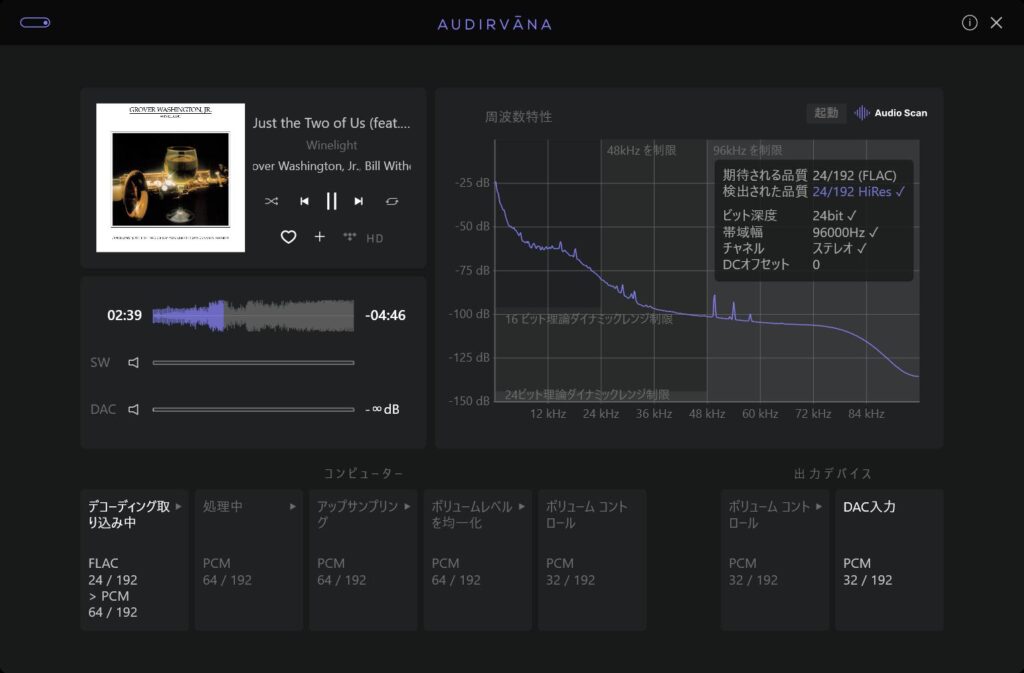This screenshot has width=1024, height=673.
Task: Enable shuffle playback mode
Action: [271, 200]
